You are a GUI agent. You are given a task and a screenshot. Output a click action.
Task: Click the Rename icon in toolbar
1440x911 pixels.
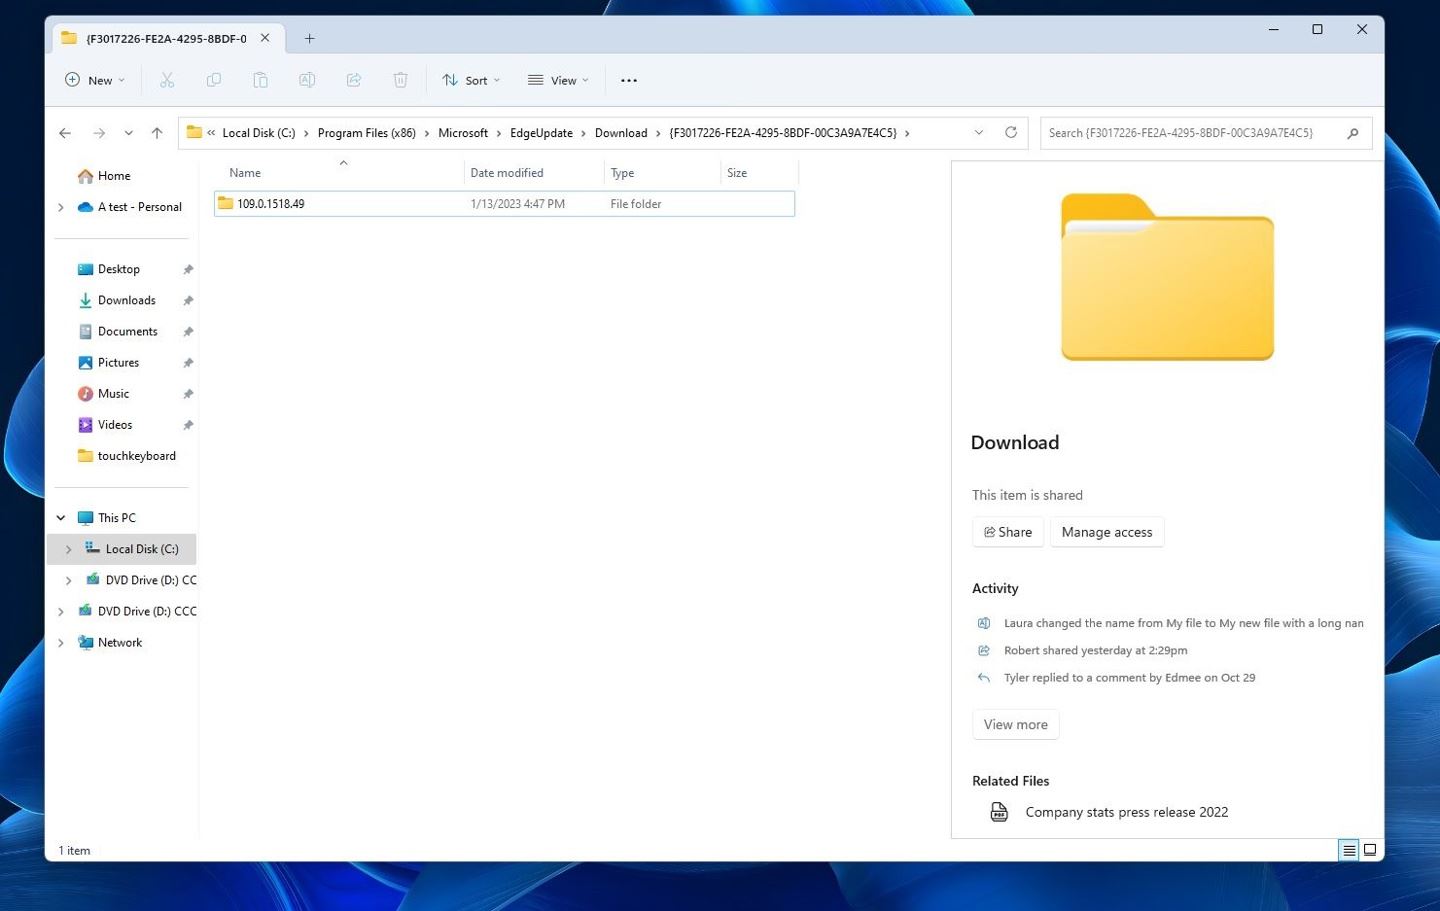307,80
